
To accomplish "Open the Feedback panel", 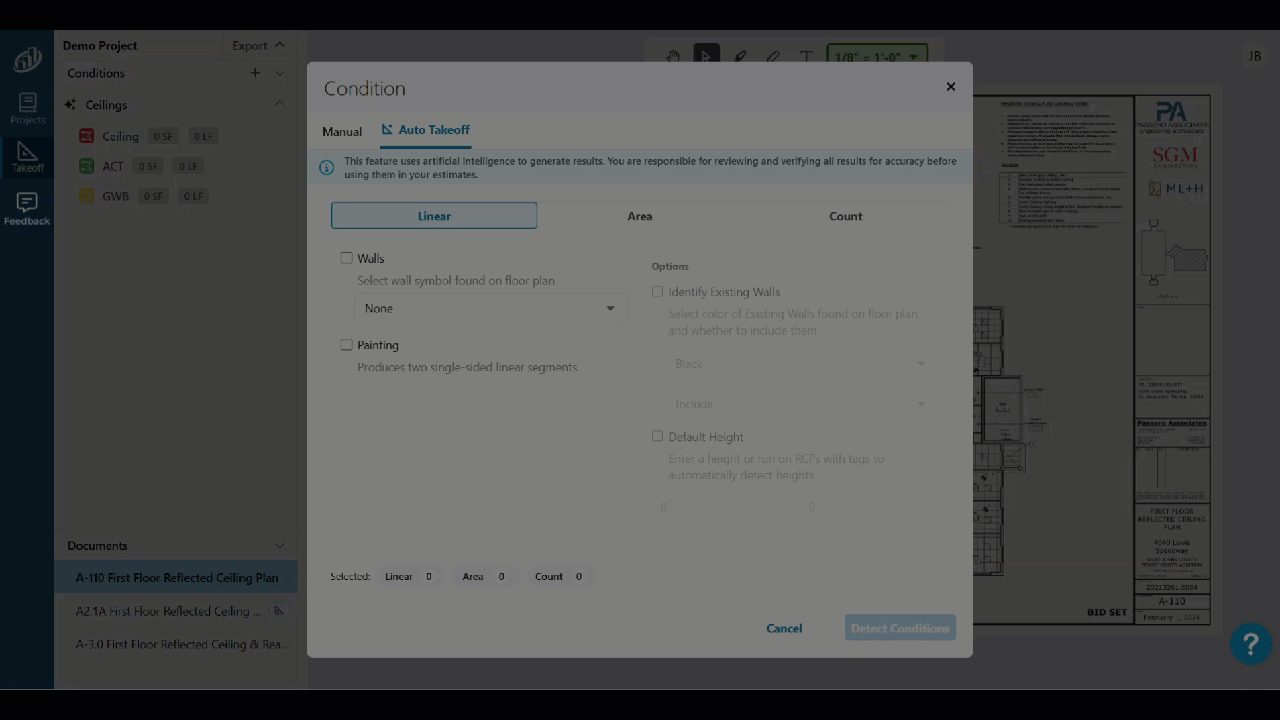I will (x=27, y=209).
